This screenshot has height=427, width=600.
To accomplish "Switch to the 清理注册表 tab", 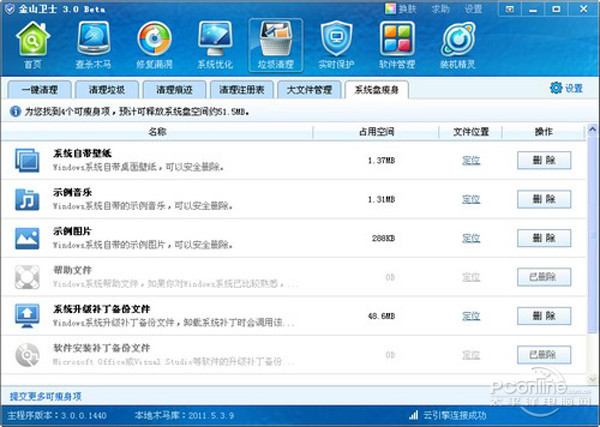I will 242,90.
